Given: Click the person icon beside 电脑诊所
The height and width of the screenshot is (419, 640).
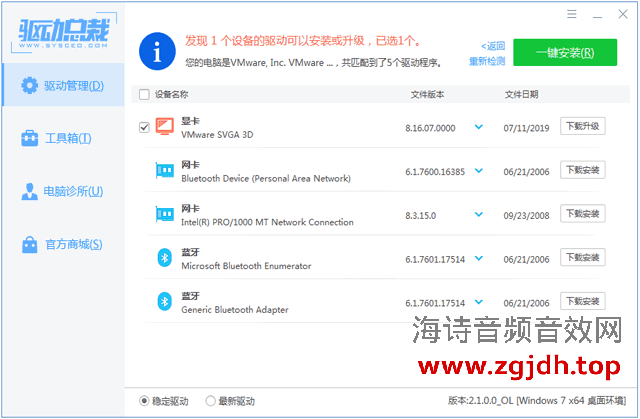Looking at the screenshot, I should pyautogui.click(x=29, y=191).
